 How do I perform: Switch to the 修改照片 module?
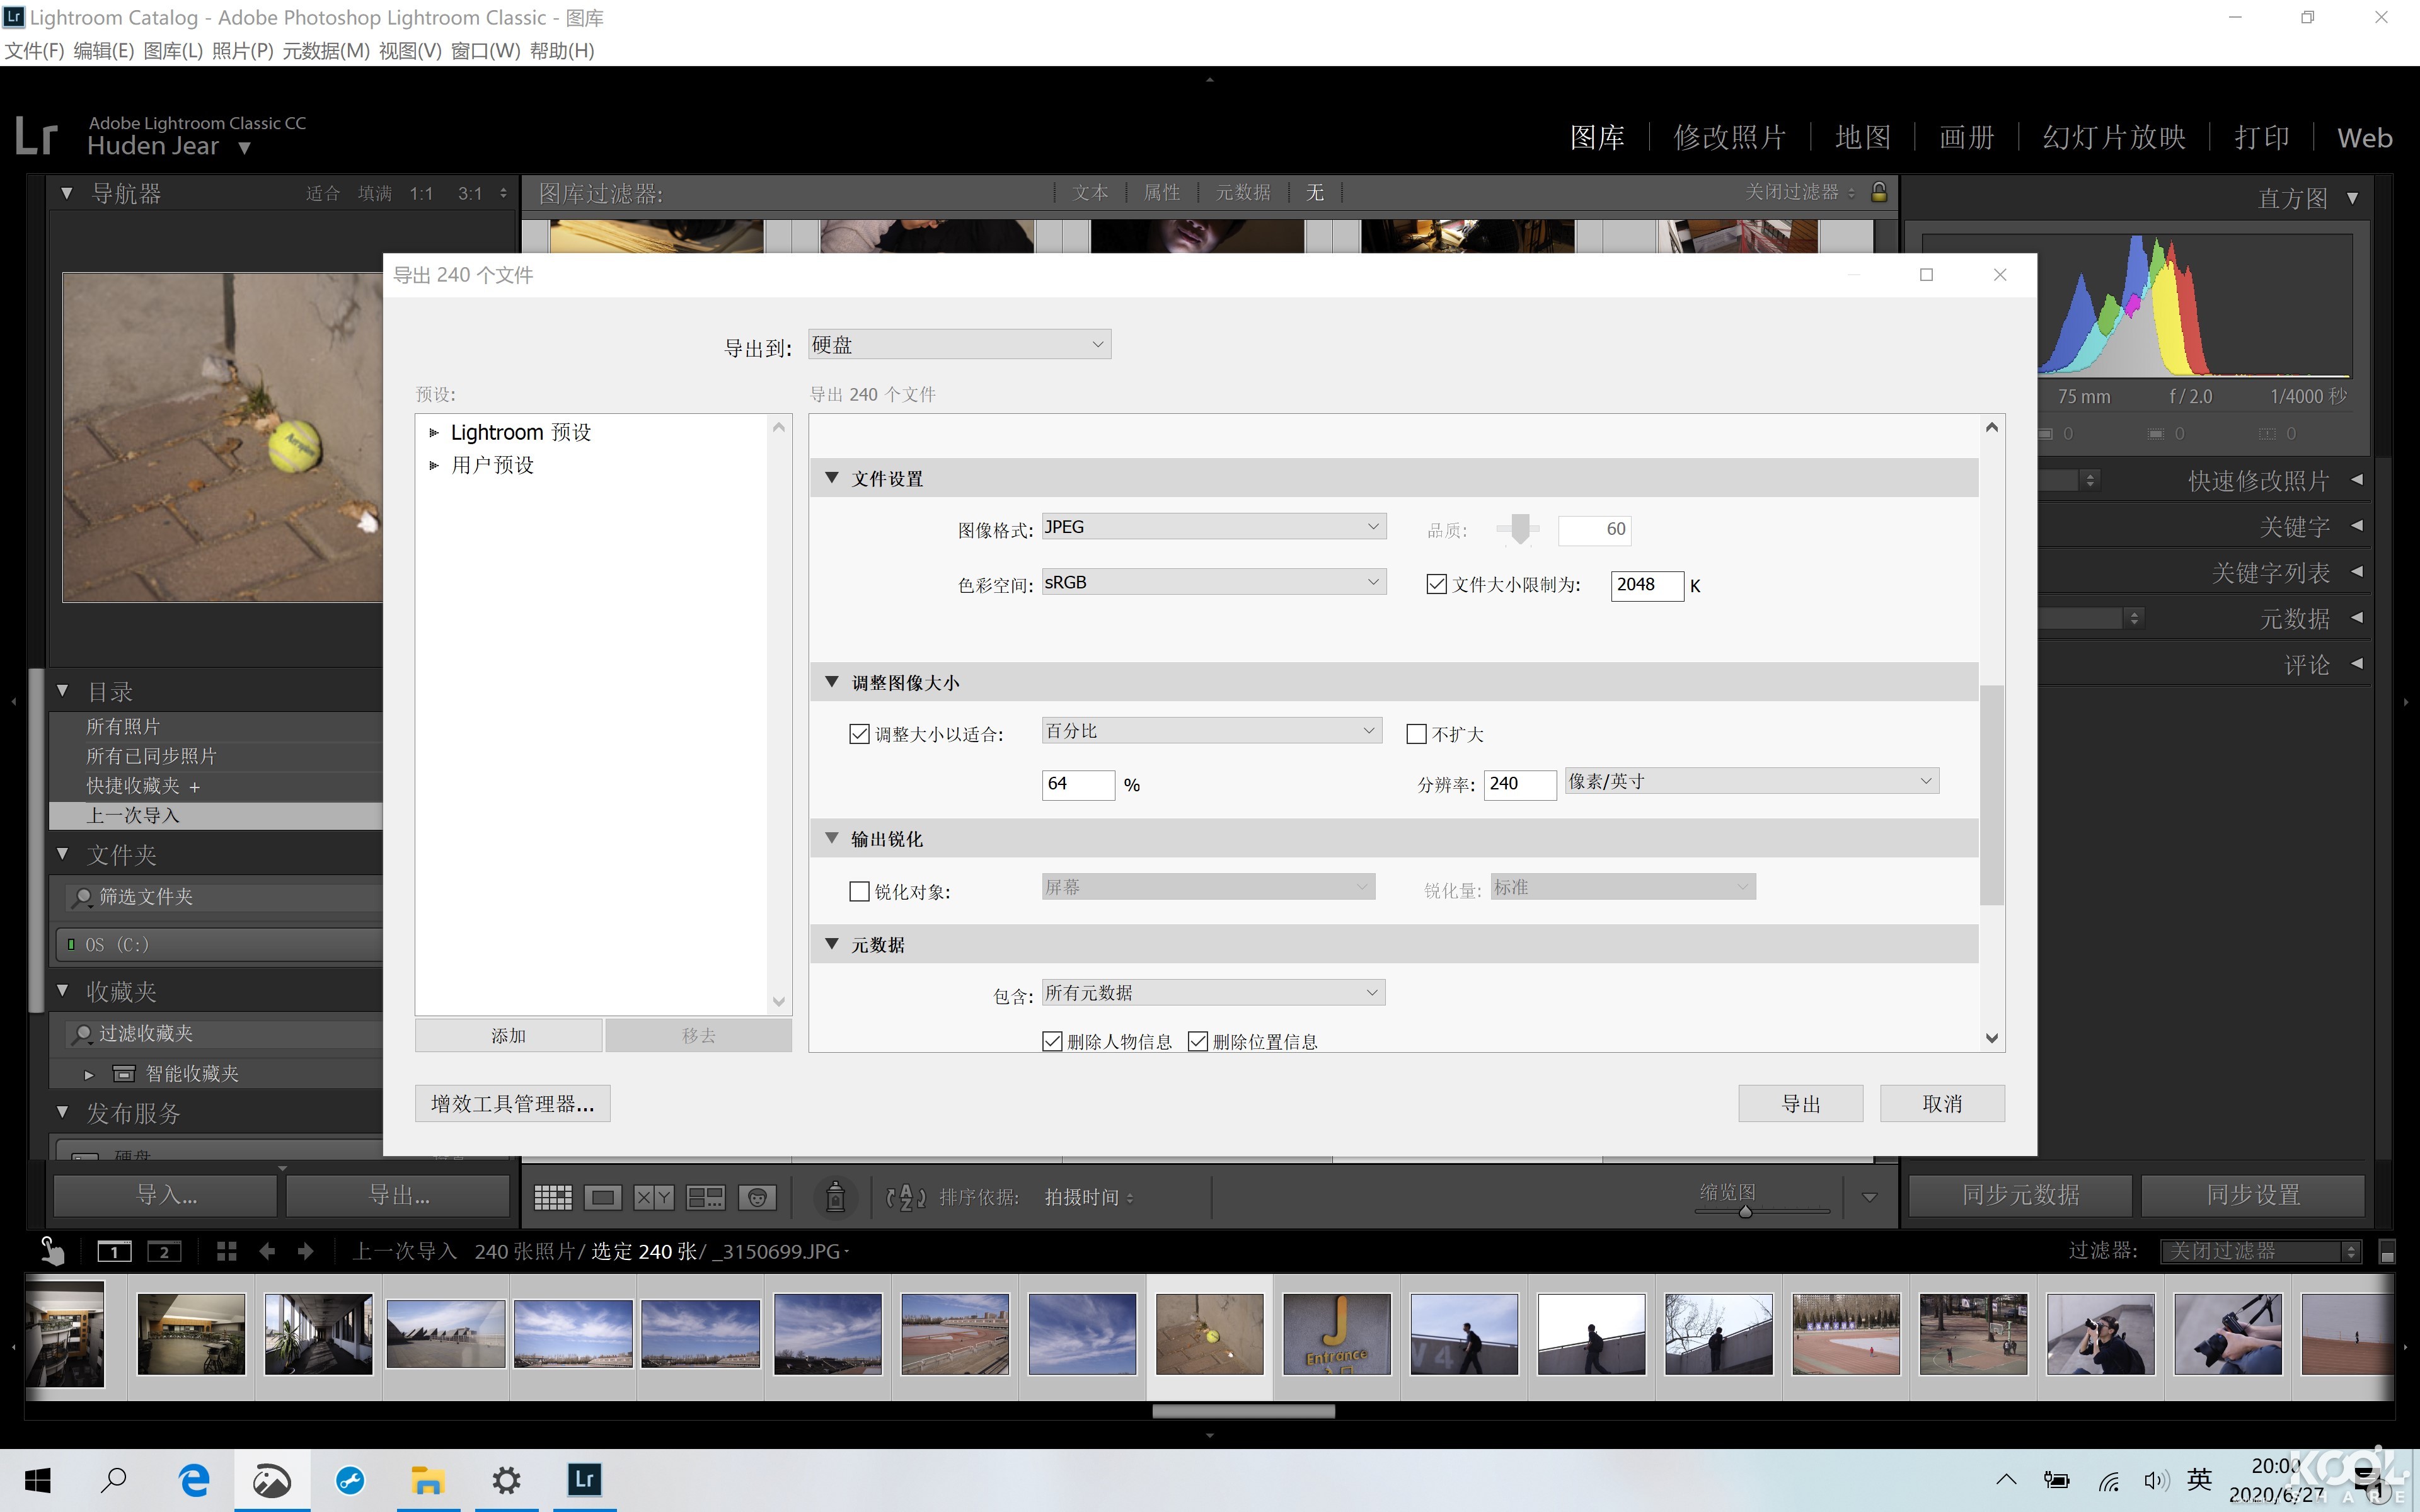pos(1729,137)
